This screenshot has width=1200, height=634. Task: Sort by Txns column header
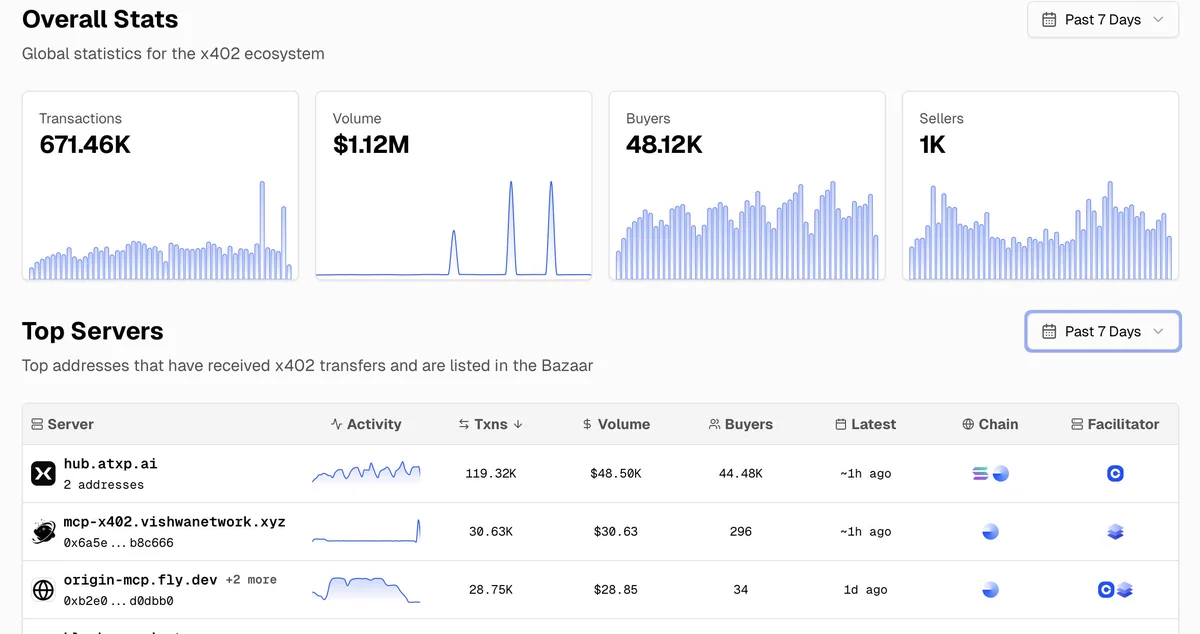click(491, 424)
